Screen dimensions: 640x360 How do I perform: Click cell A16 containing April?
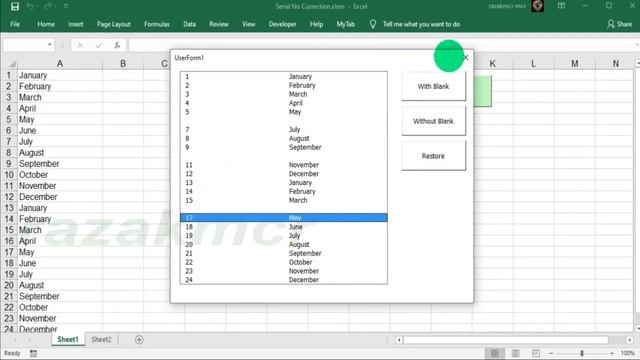tap(60, 241)
